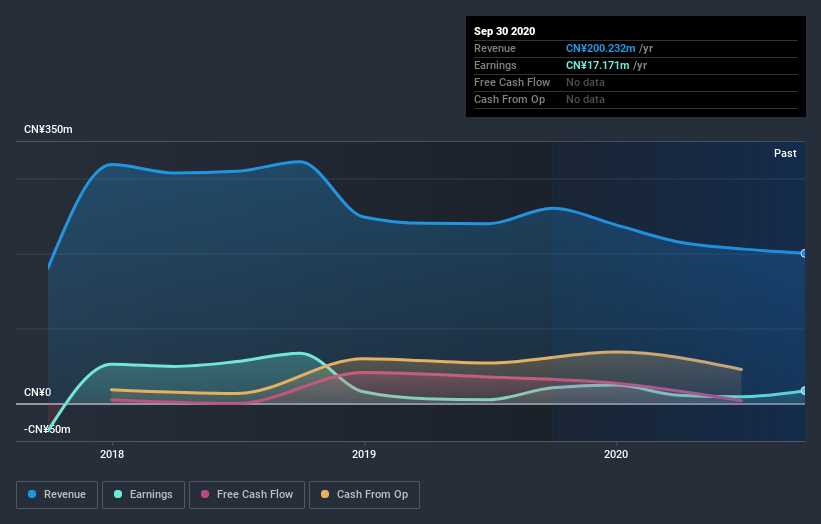This screenshot has height=524, width=821.
Task: Click the Free Cash Flow row label in the tooltip
Action: [512, 82]
